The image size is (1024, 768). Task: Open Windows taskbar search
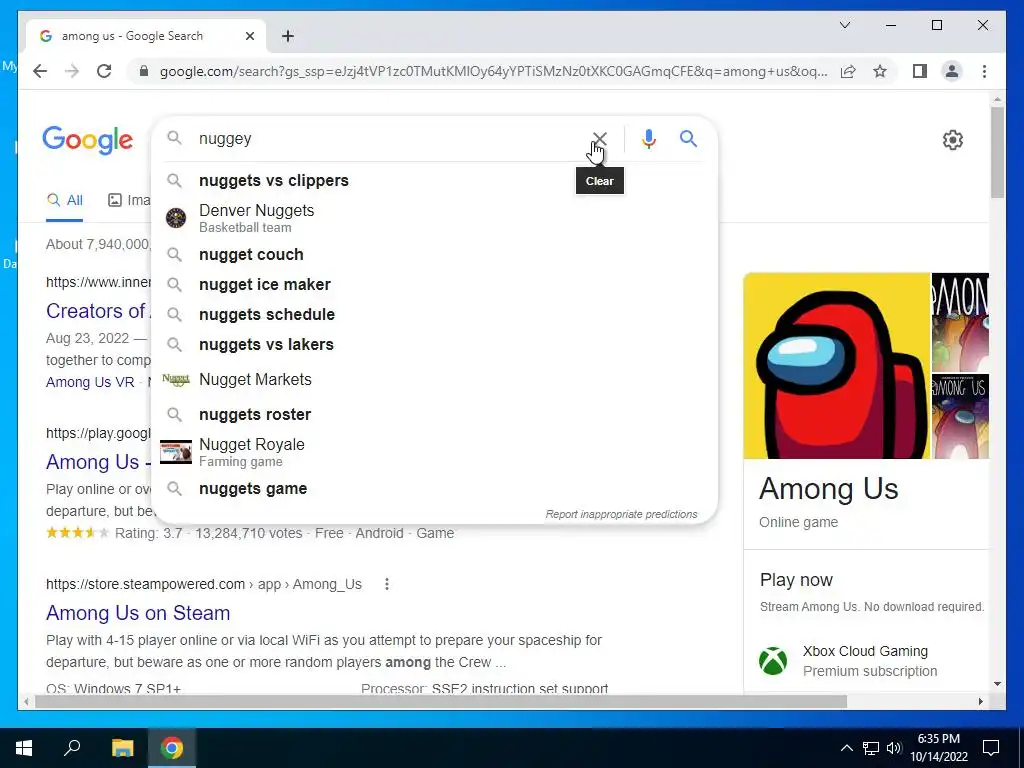72,748
